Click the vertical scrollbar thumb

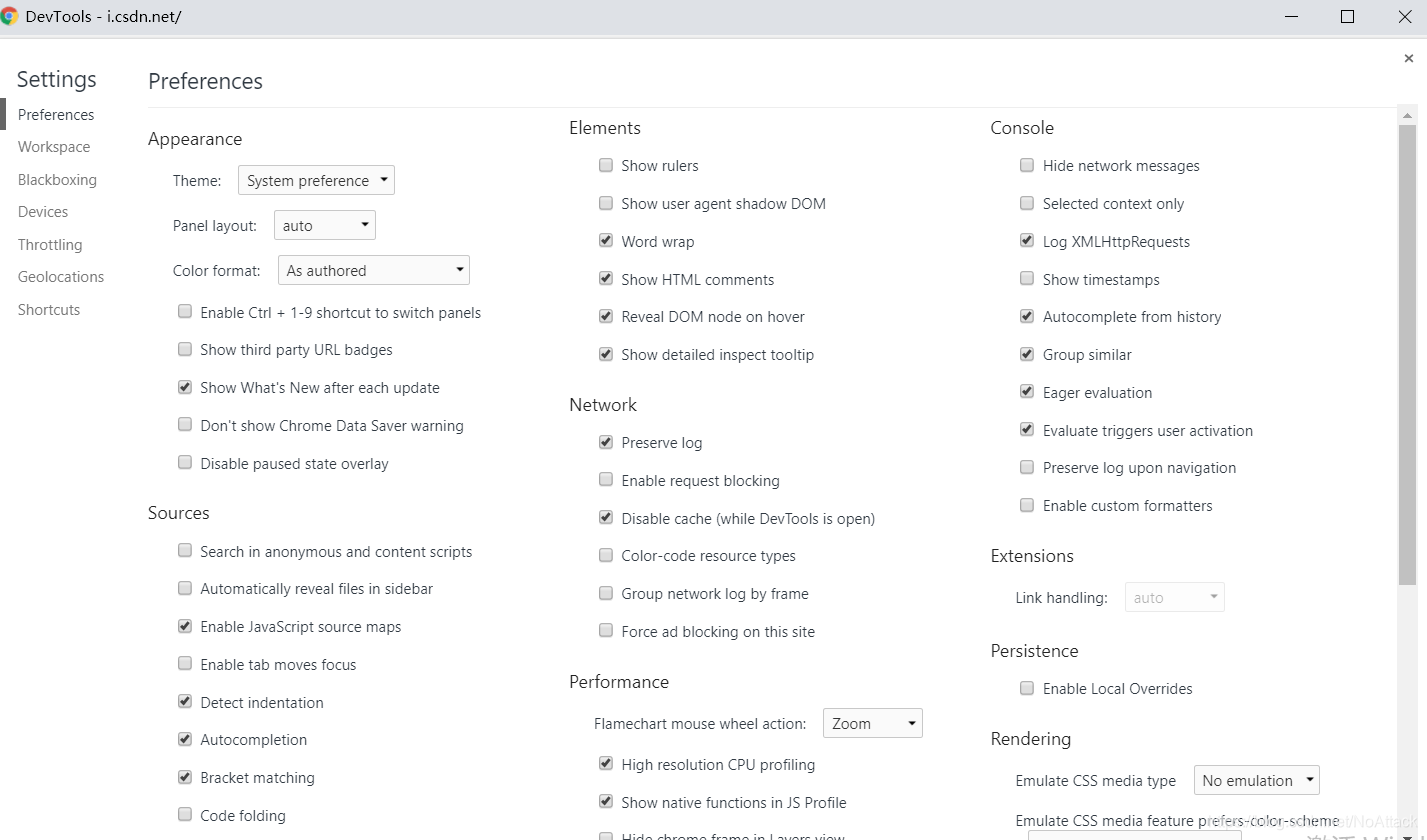click(1408, 355)
